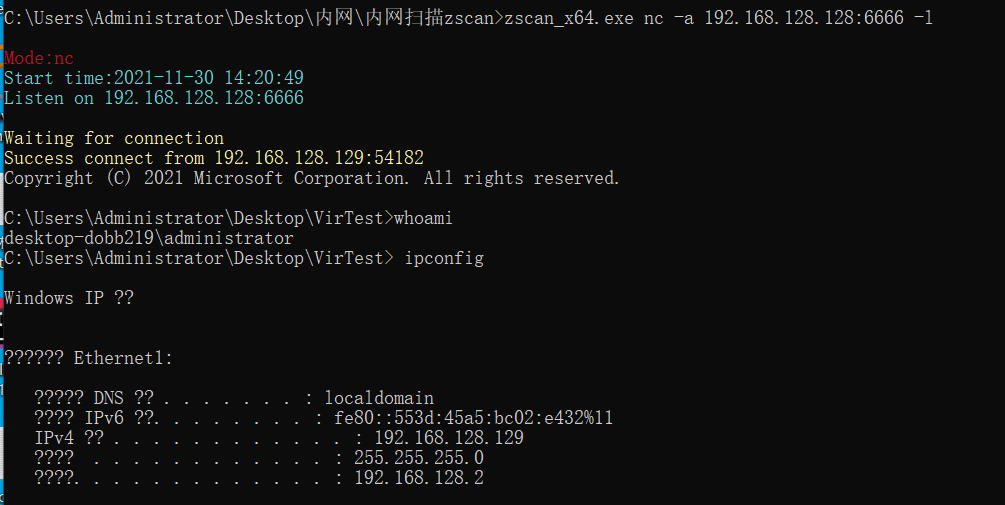The width and height of the screenshot is (1005, 505).
Task: Click the subnet mask 255.255.255.0
Action: (419, 458)
